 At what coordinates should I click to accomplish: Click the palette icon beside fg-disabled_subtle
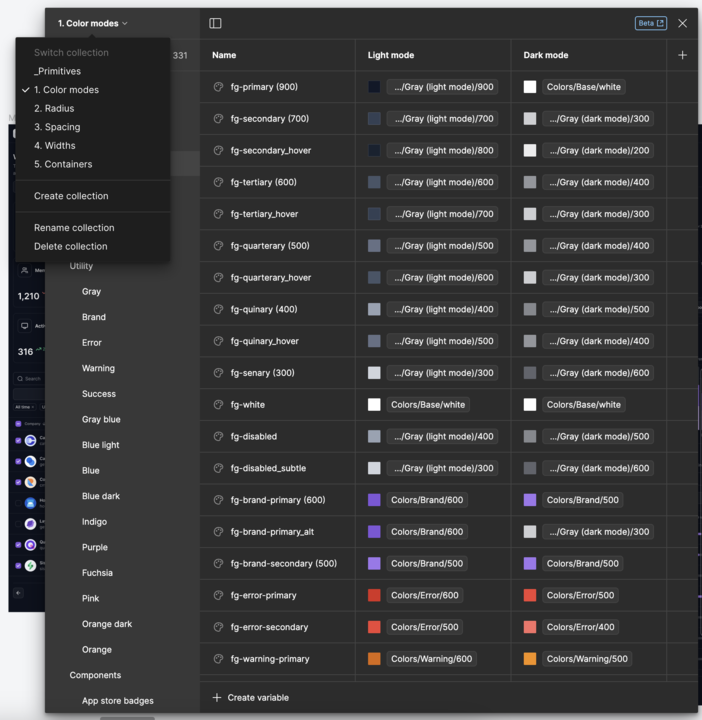click(x=219, y=468)
